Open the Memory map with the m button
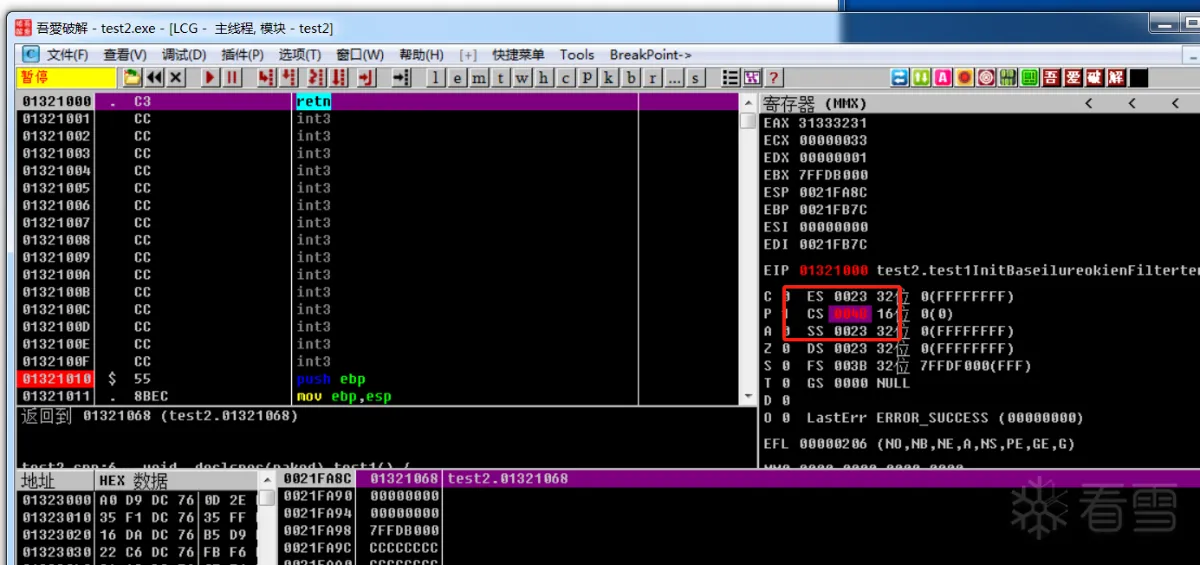This screenshot has height=565, width=1200. pyautogui.click(x=479, y=77)
